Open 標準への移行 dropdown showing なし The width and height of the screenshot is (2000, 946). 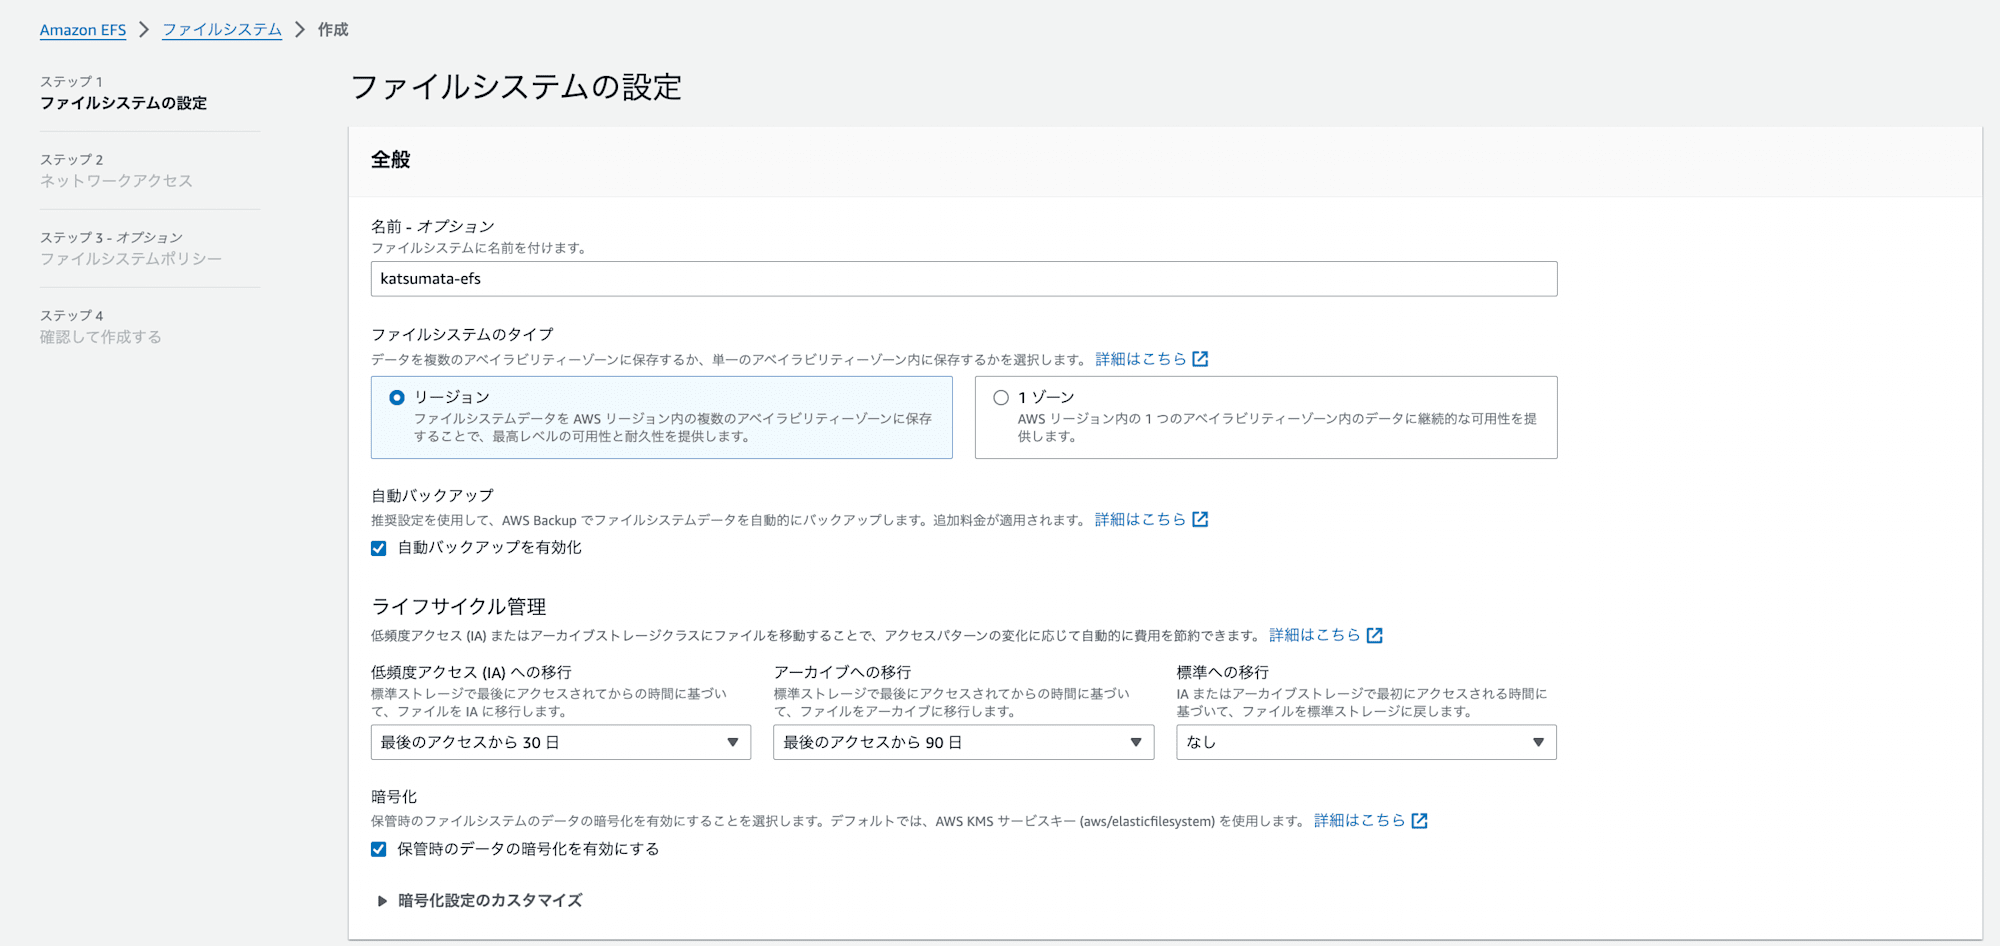[x=1366, y=742]
